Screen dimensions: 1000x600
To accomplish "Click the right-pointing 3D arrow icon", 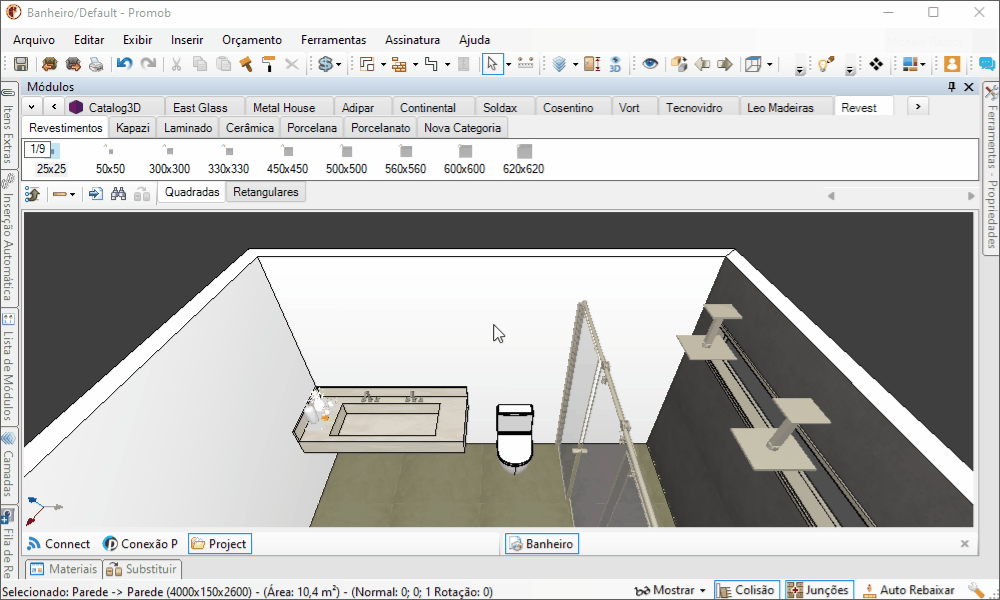I will click(725, 64).
